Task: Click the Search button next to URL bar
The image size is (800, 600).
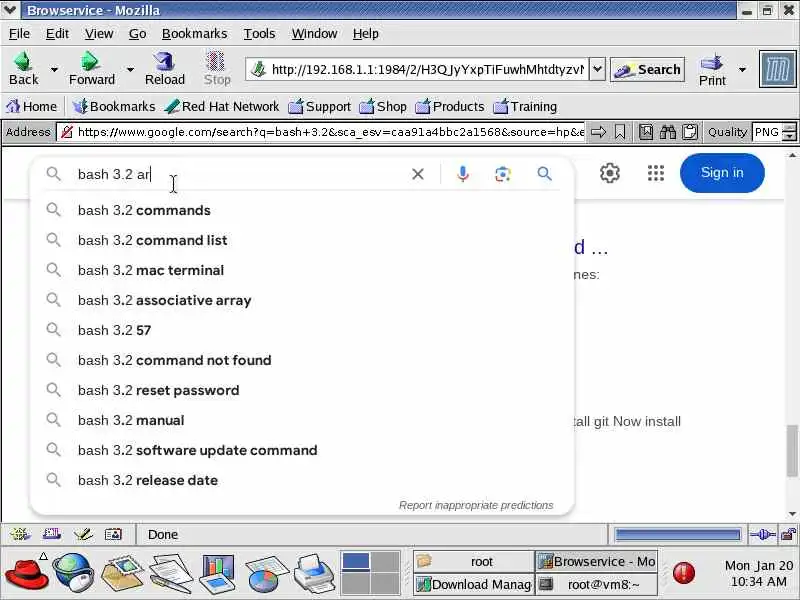Action: pyautogui.click(x=647, y=69)
